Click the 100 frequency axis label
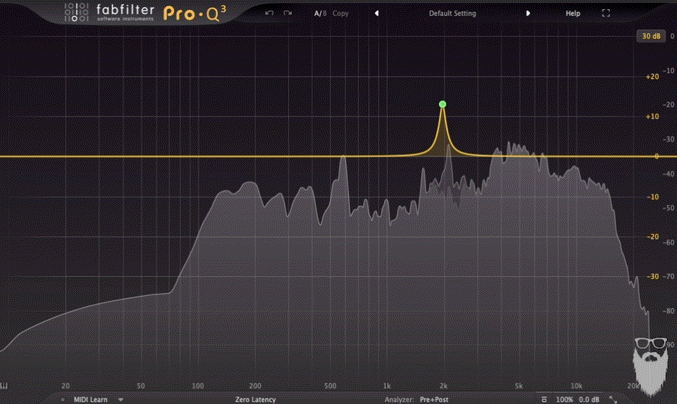Viewport: 677px width, 404px height. [x=198, y=385]
